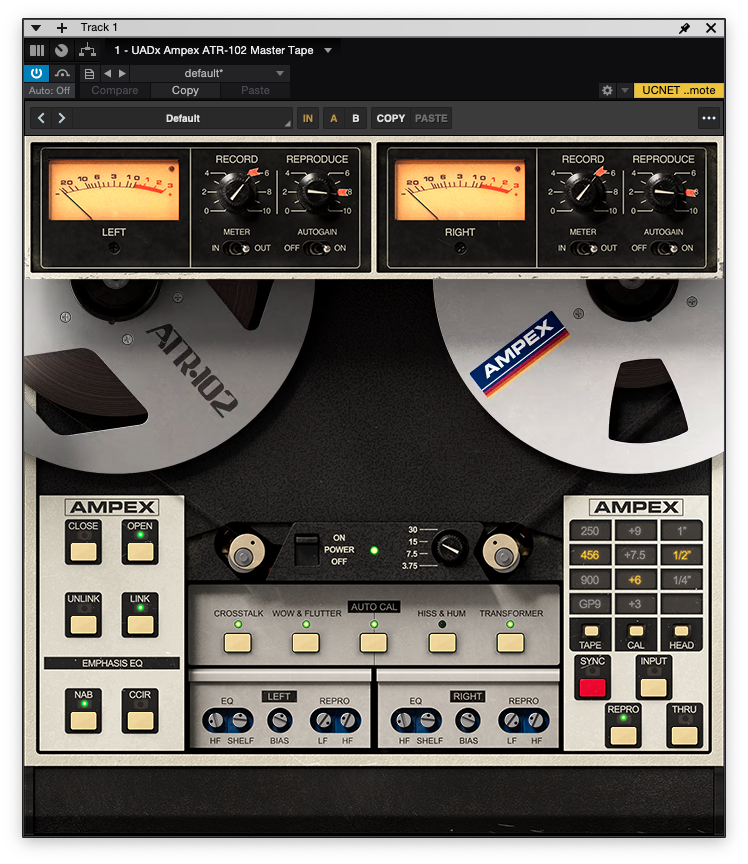Select the SYNC path button
This screenshot has width=748, height=864.
pos(593,687)
